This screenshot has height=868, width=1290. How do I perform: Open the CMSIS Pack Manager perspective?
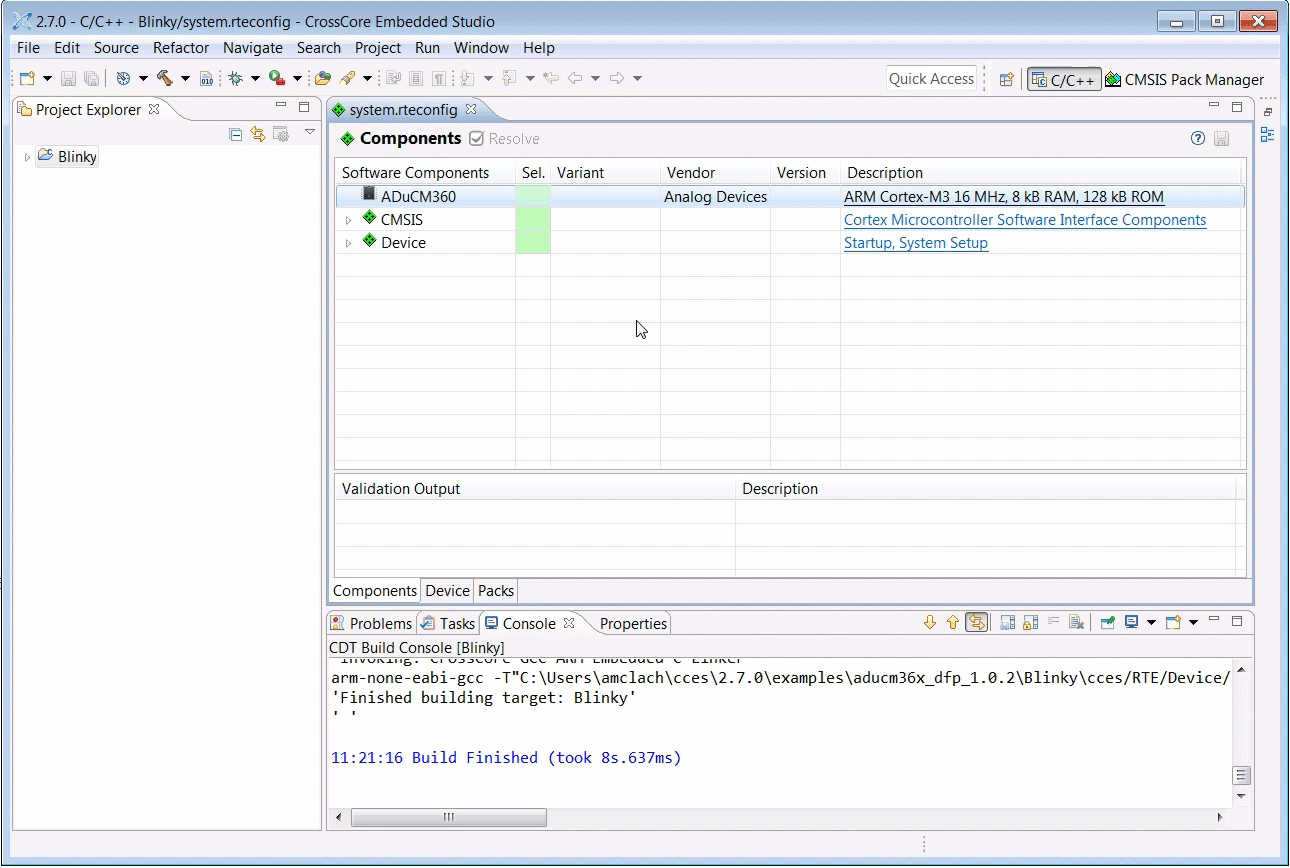[1185, 80]
